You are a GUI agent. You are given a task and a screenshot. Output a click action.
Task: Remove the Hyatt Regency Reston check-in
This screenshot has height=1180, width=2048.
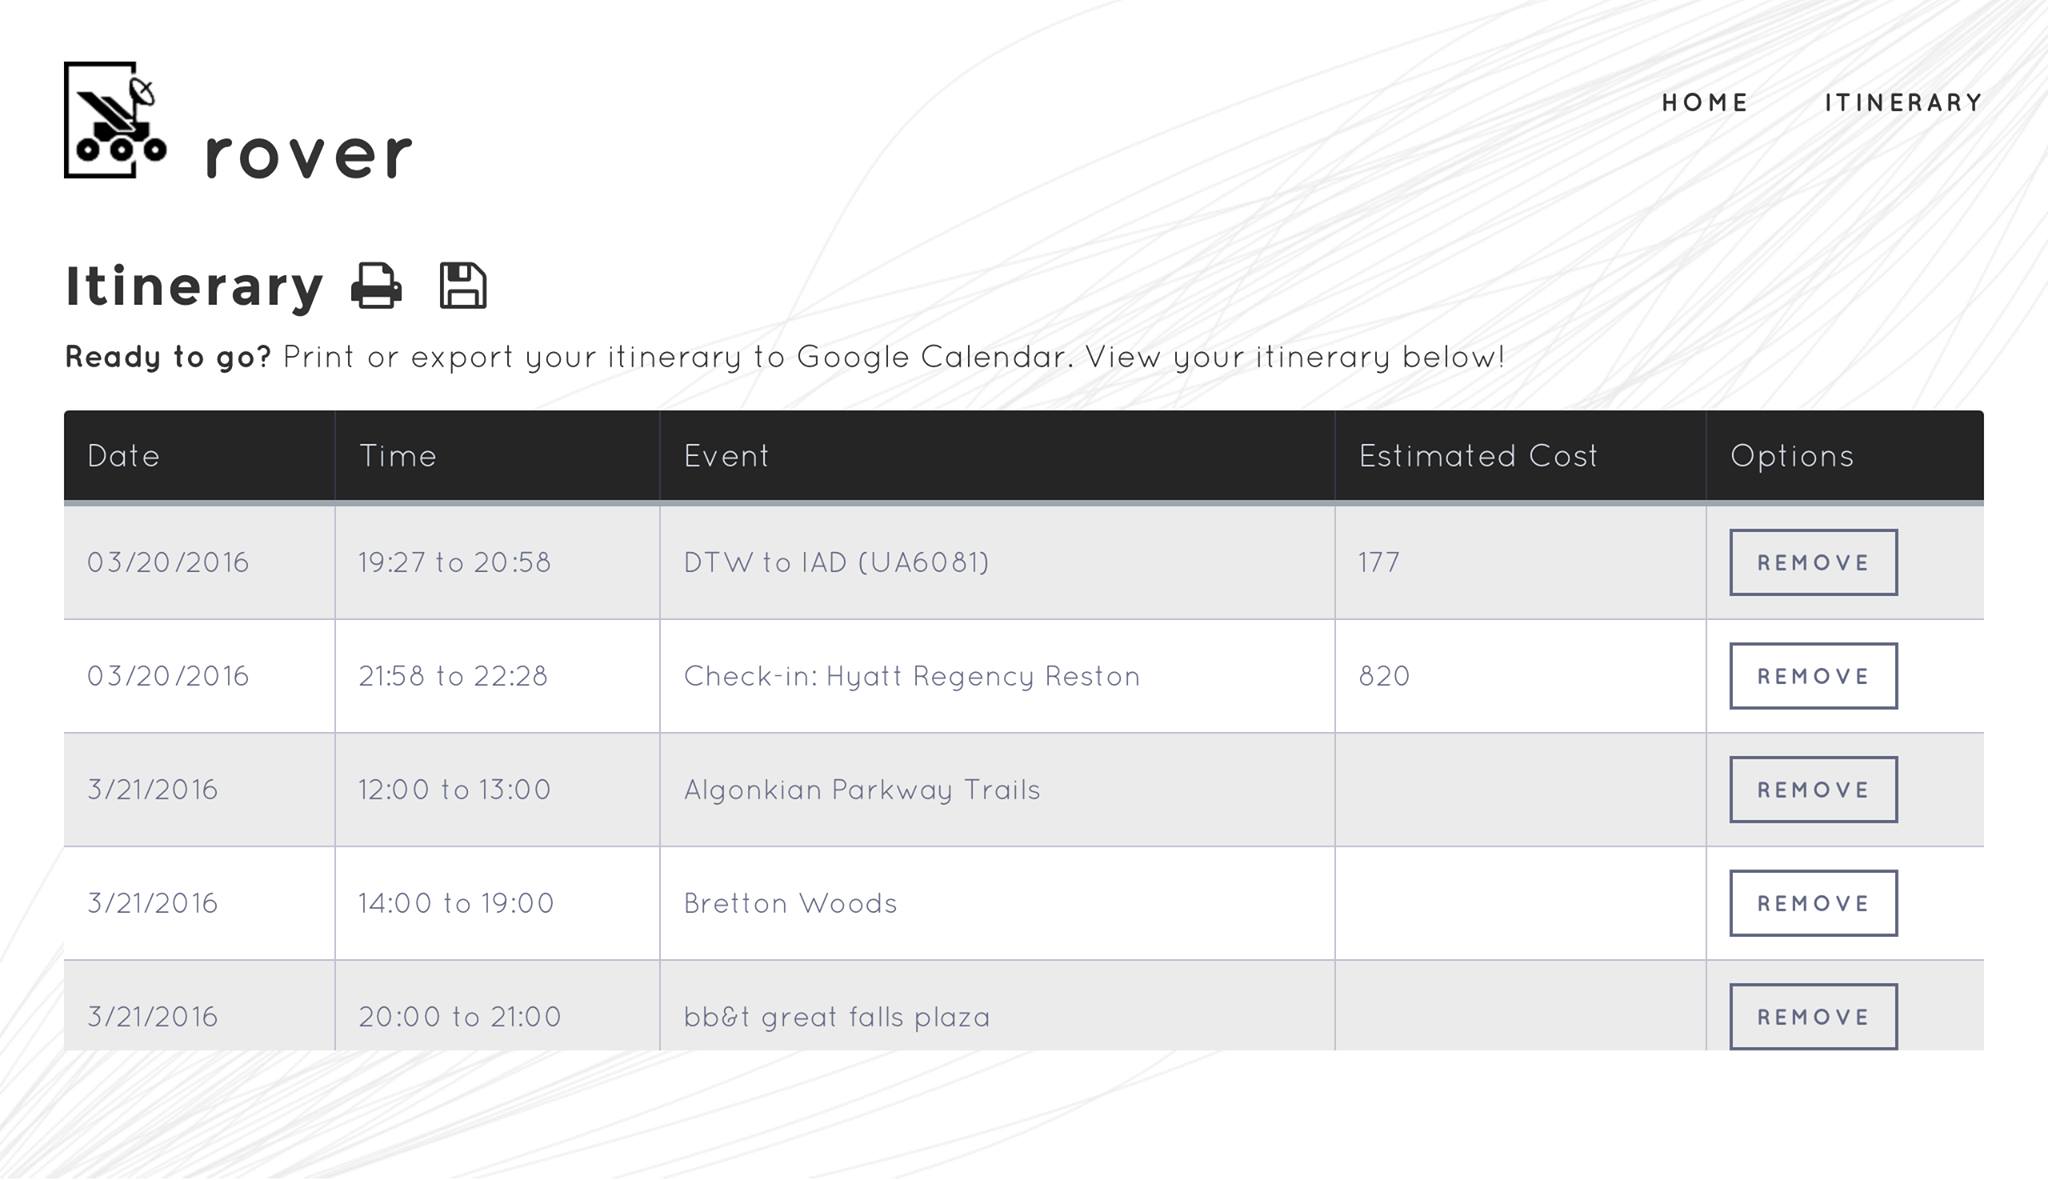pyautogui.click(x=1813, y=676)
